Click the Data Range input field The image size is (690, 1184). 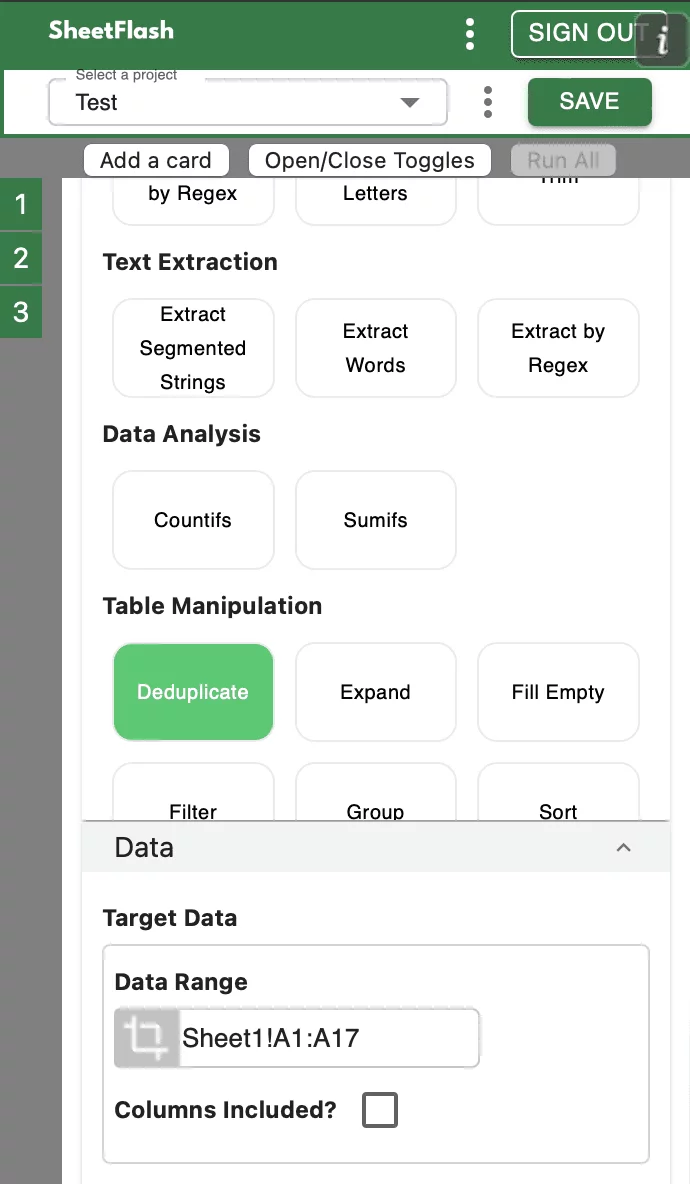tap(327, 1038)
